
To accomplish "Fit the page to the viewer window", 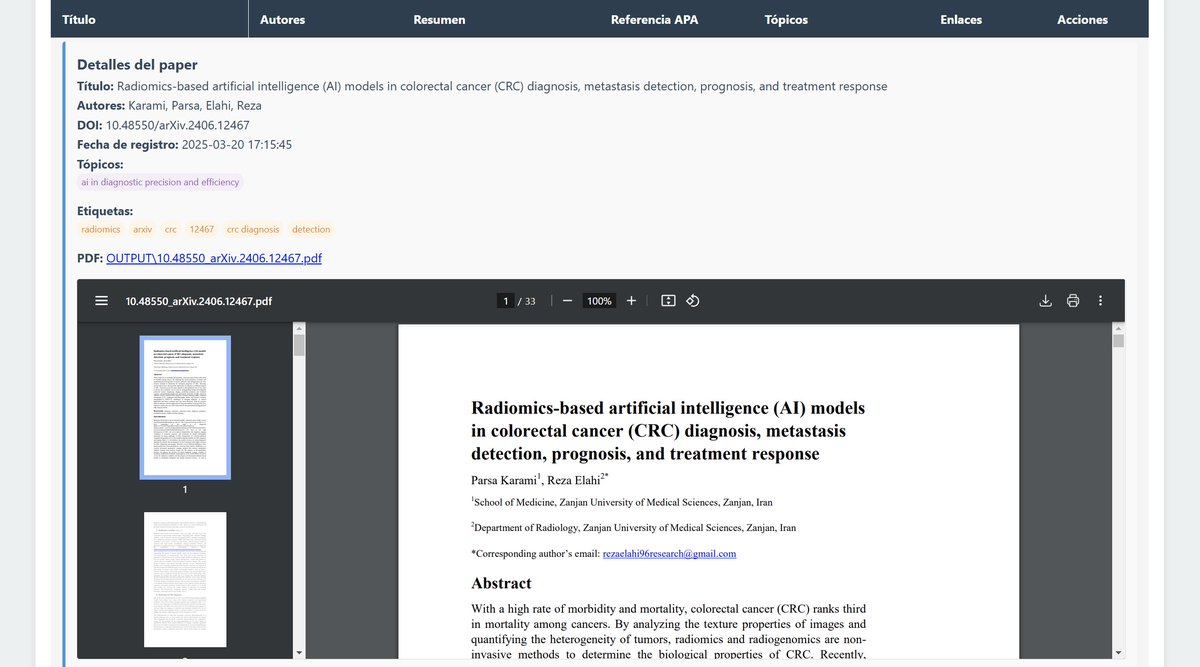I will [668, 300].
